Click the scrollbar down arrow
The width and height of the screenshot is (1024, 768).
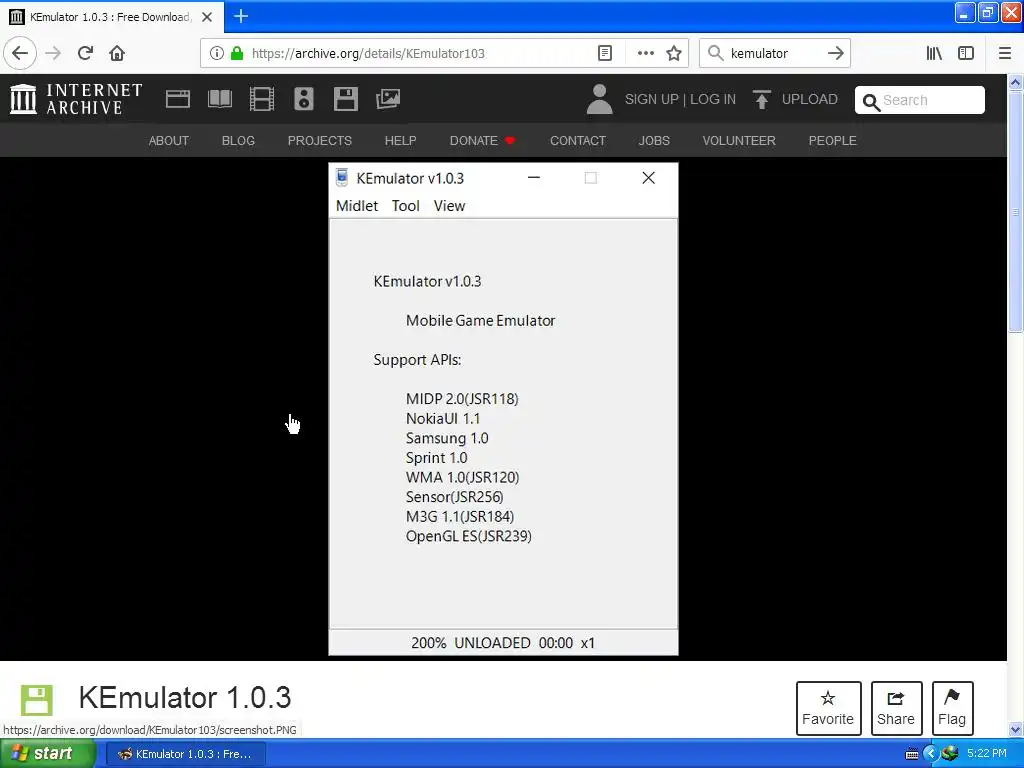pyautogui.click(x=1015, y=729)
